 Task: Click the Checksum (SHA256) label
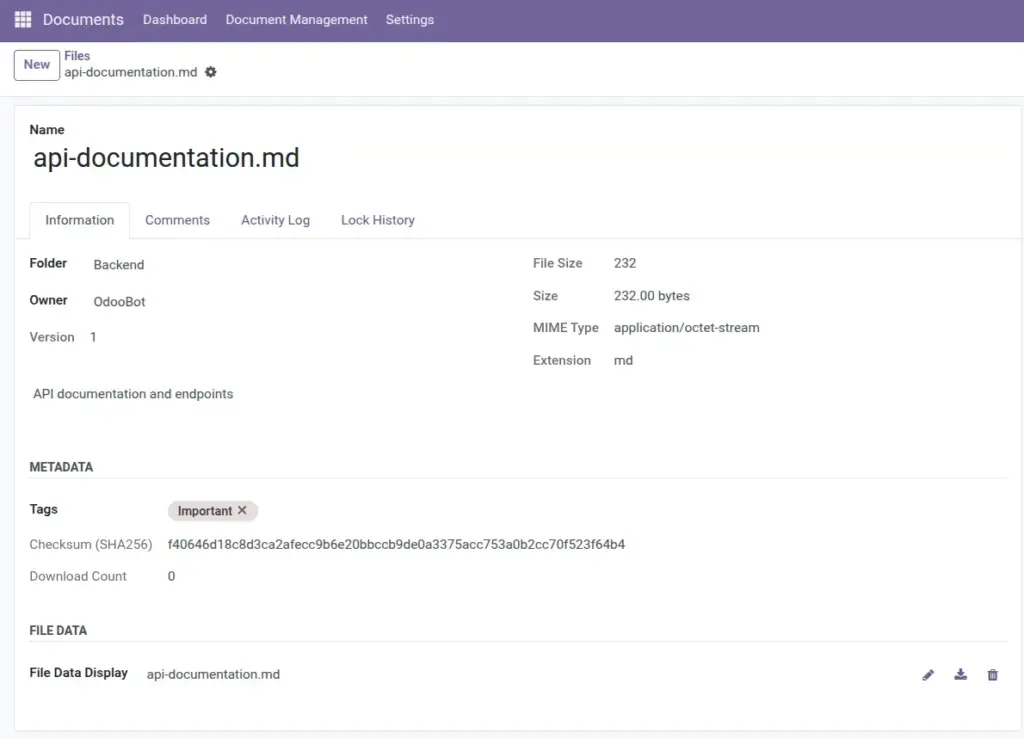point(91,544)
